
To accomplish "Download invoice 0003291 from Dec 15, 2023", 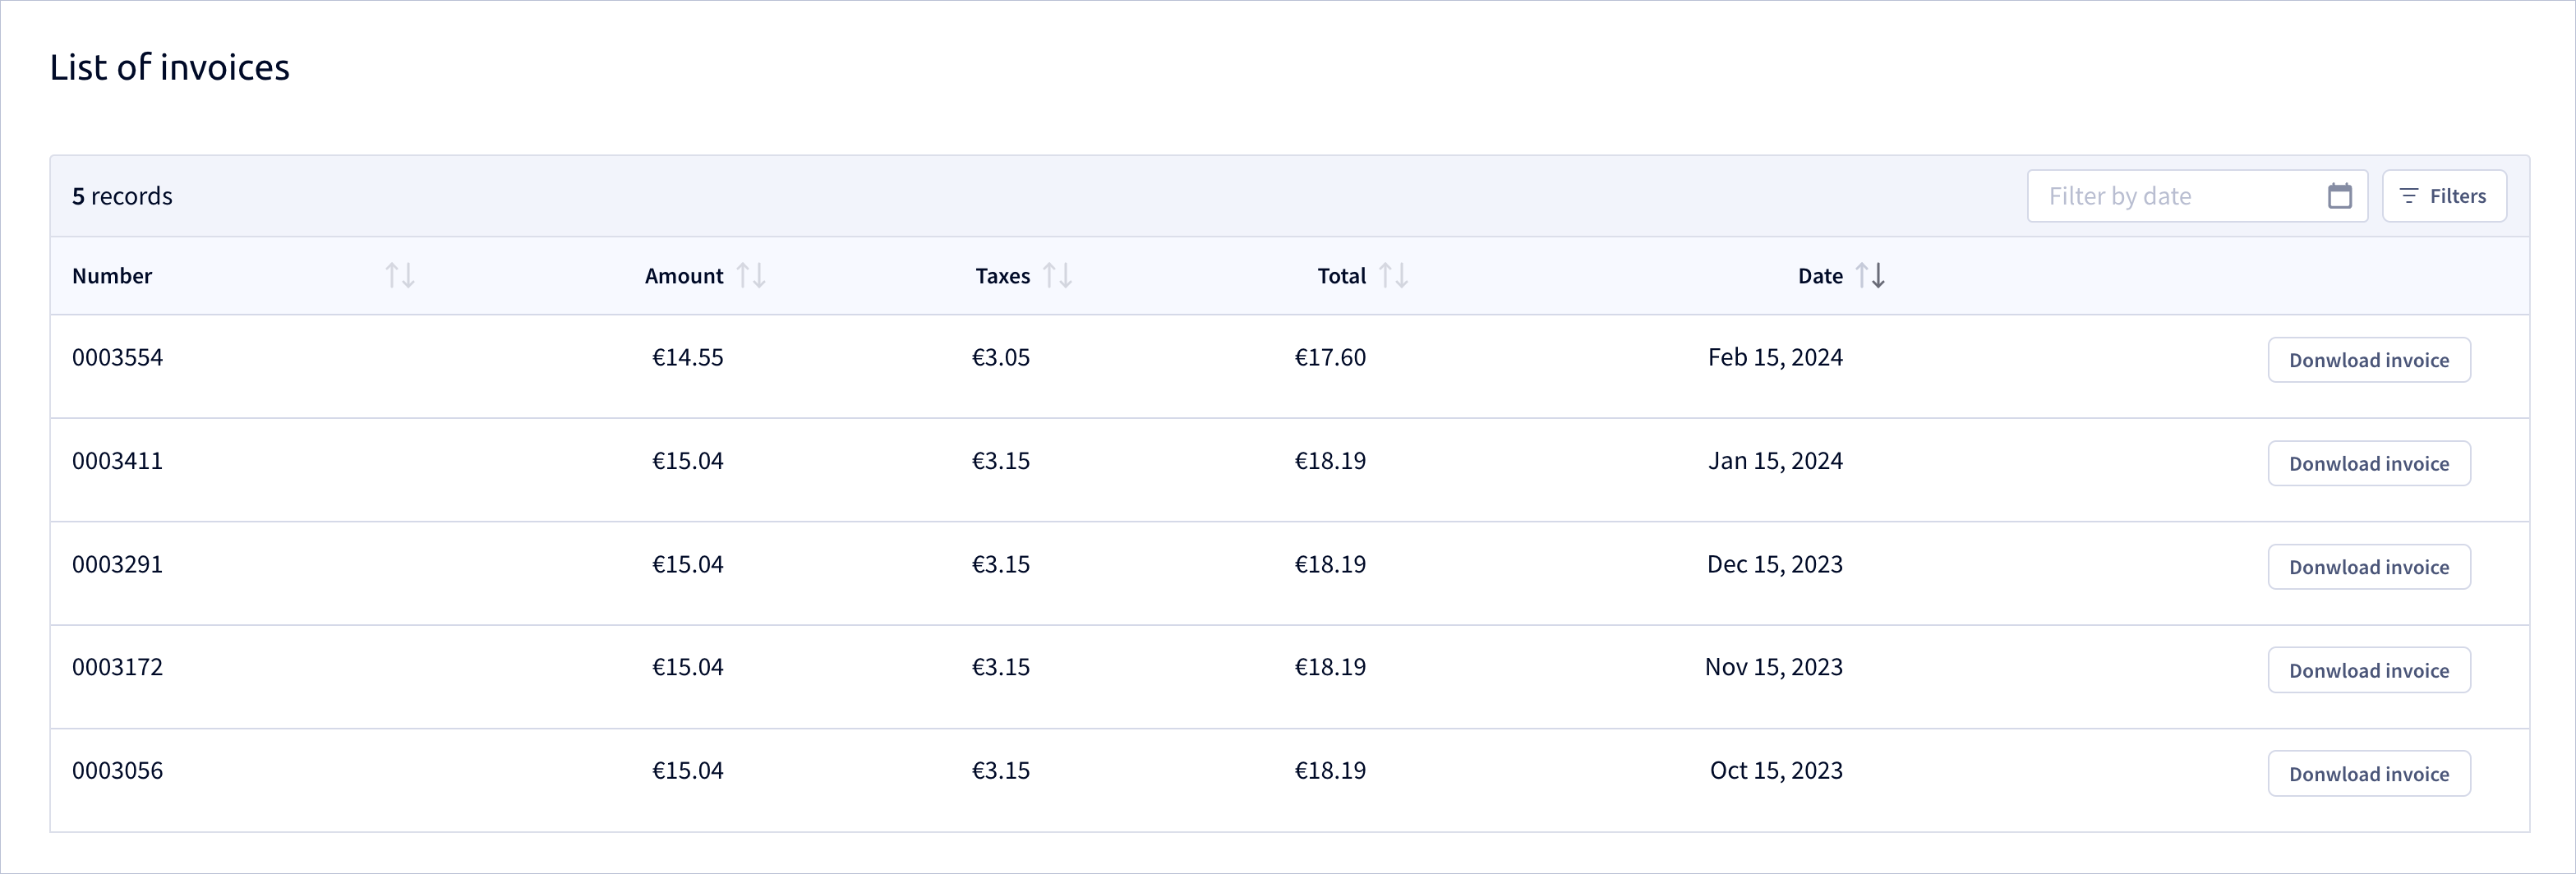I will coord(2368,567).
